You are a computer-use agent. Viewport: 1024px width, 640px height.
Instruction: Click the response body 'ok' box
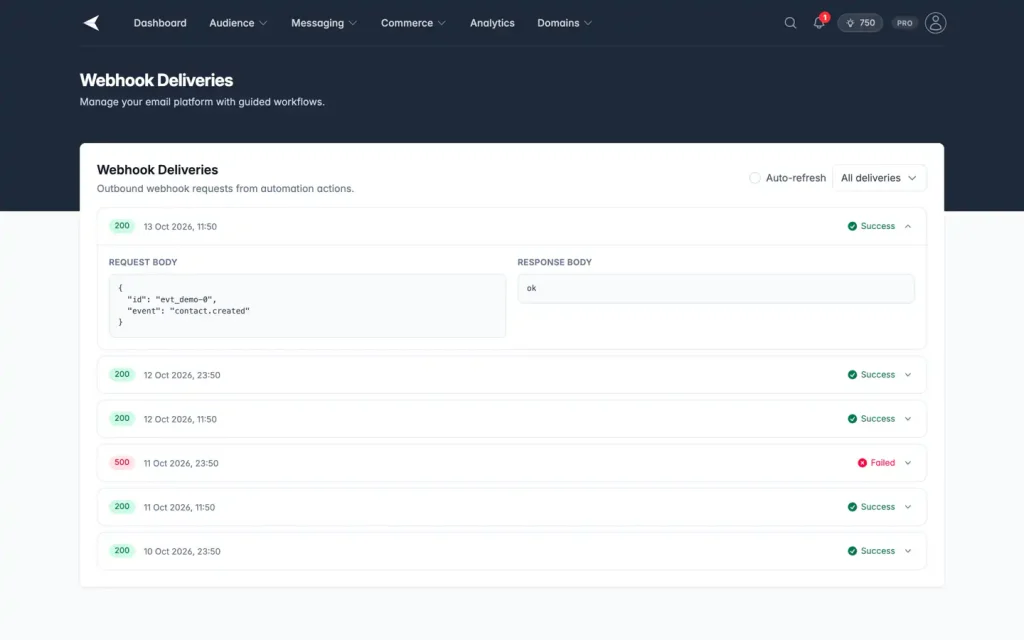716,289
